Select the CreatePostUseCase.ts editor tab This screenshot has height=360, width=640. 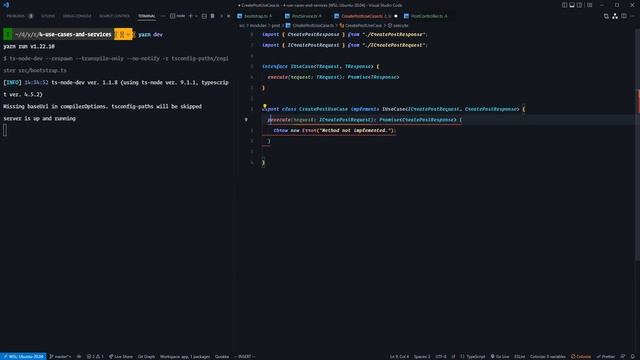pyautogui.click(x=365, y=16)
